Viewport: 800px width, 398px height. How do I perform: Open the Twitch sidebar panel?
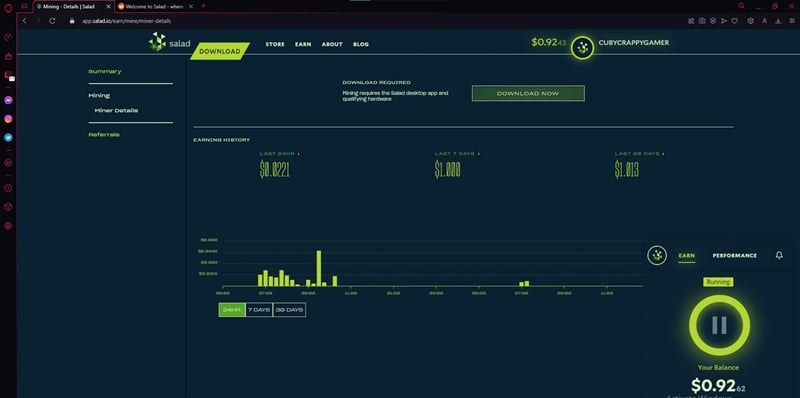[9, 76]
